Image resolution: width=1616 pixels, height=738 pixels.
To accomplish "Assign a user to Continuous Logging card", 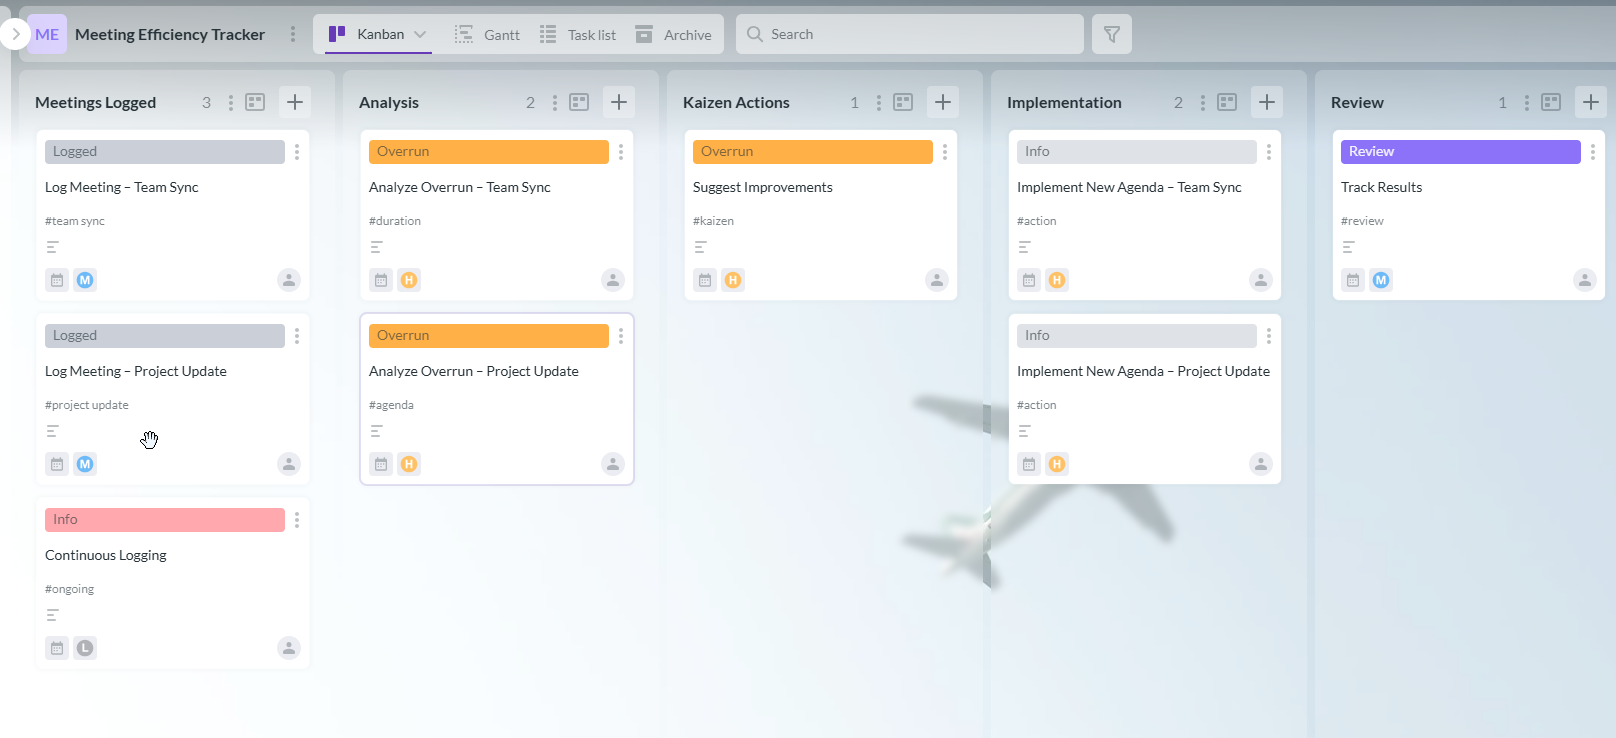I will 289,648.
